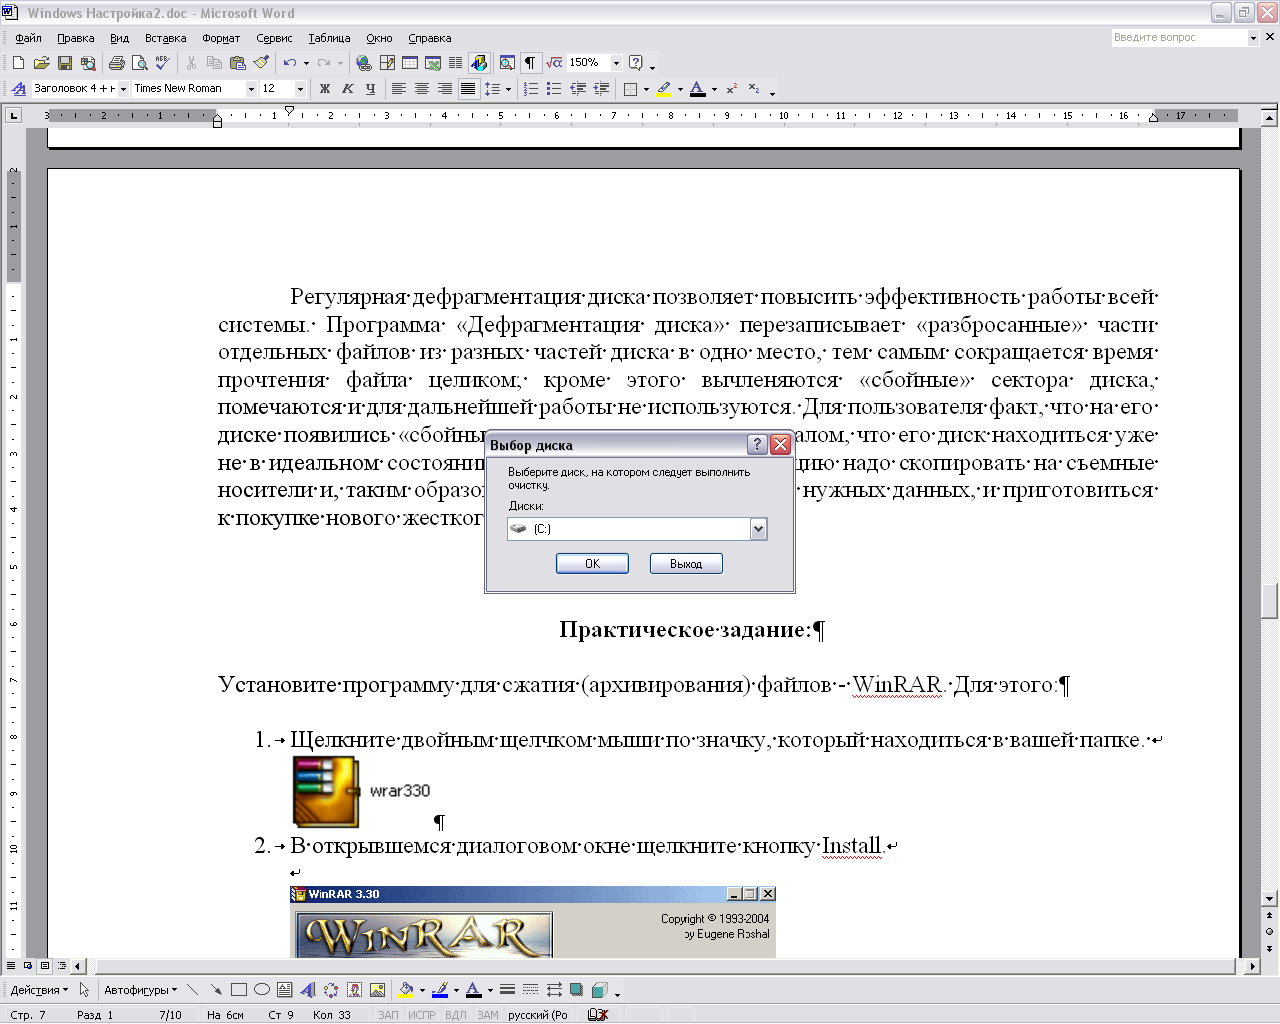Screen dimensions: 1280x1024
Task: Open Microsoft Word Help icon
Action: 636,63
